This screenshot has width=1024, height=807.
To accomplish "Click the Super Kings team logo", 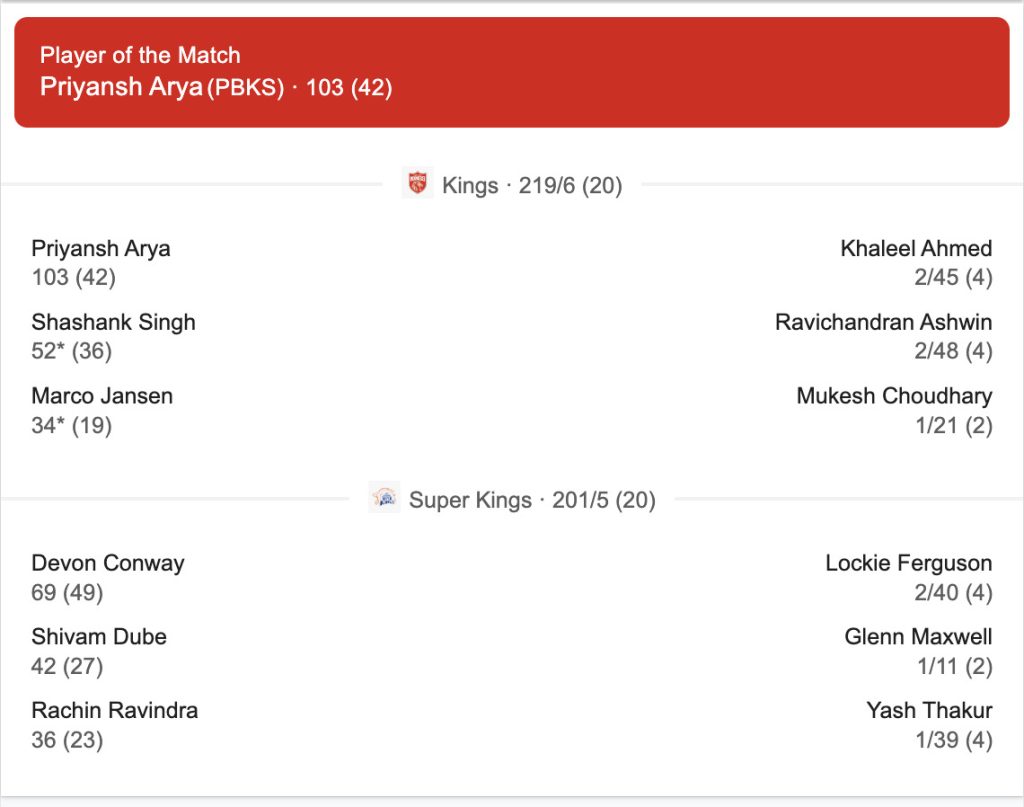I will 384,498.
